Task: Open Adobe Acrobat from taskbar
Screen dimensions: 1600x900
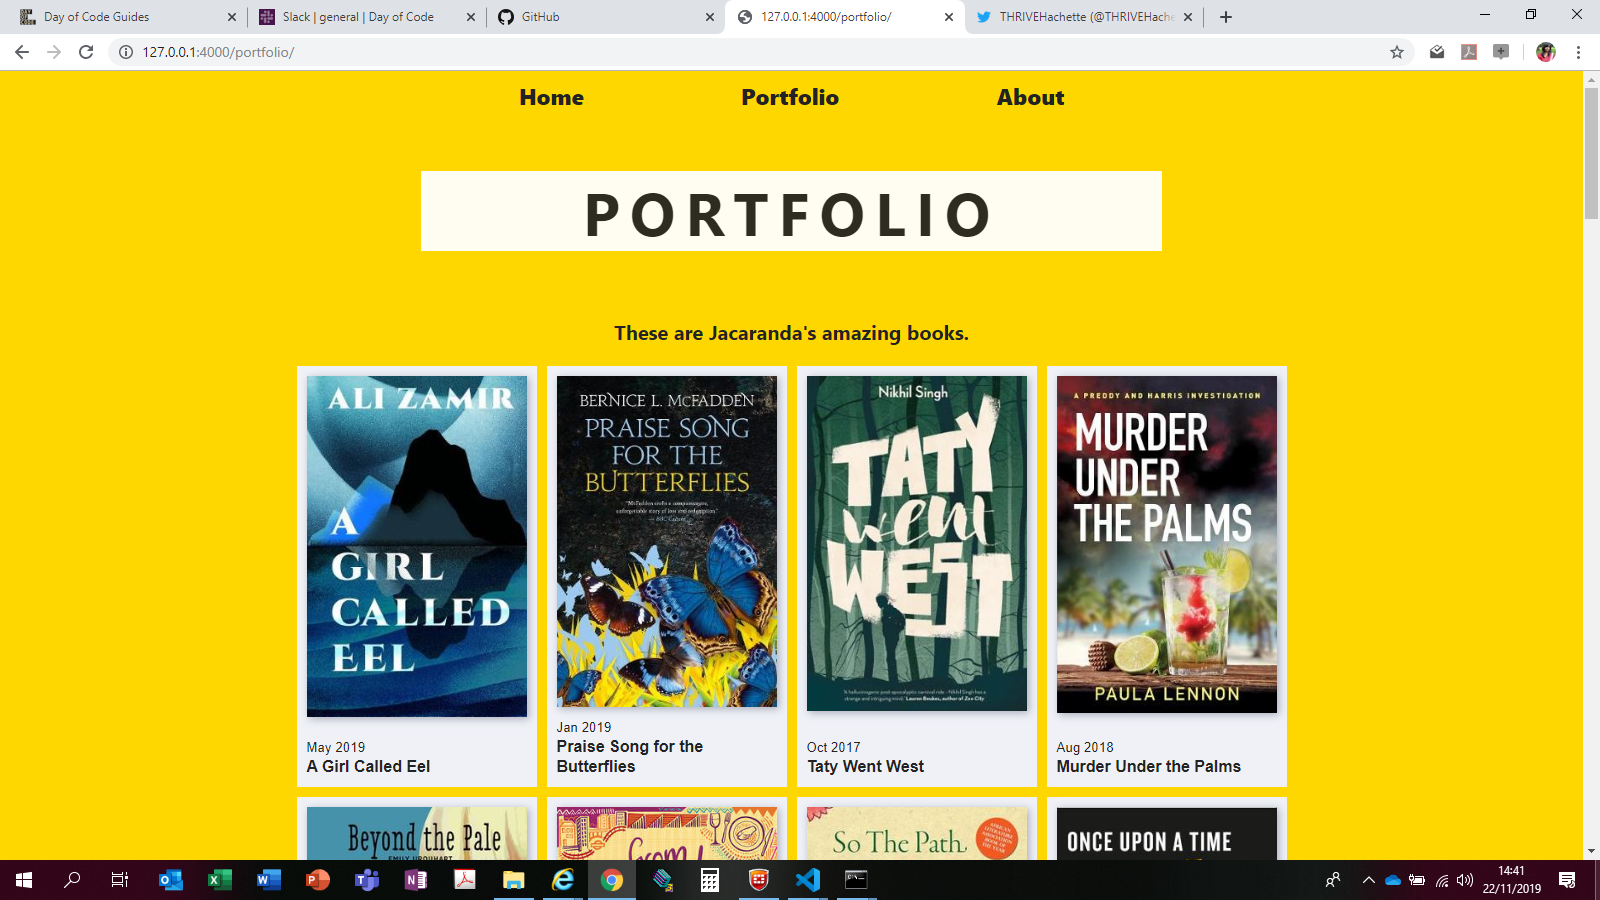Action: pos(464,880)
